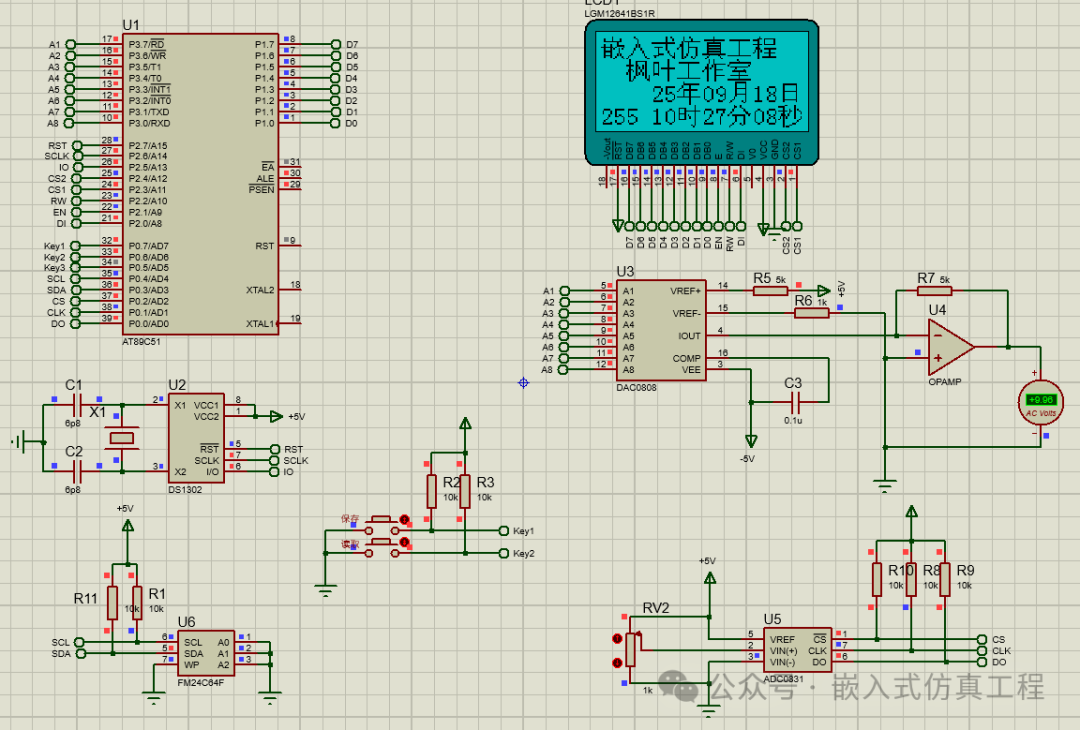
Task: Click the LCD line 25年09月18日
Action: (x=726, y=93)
